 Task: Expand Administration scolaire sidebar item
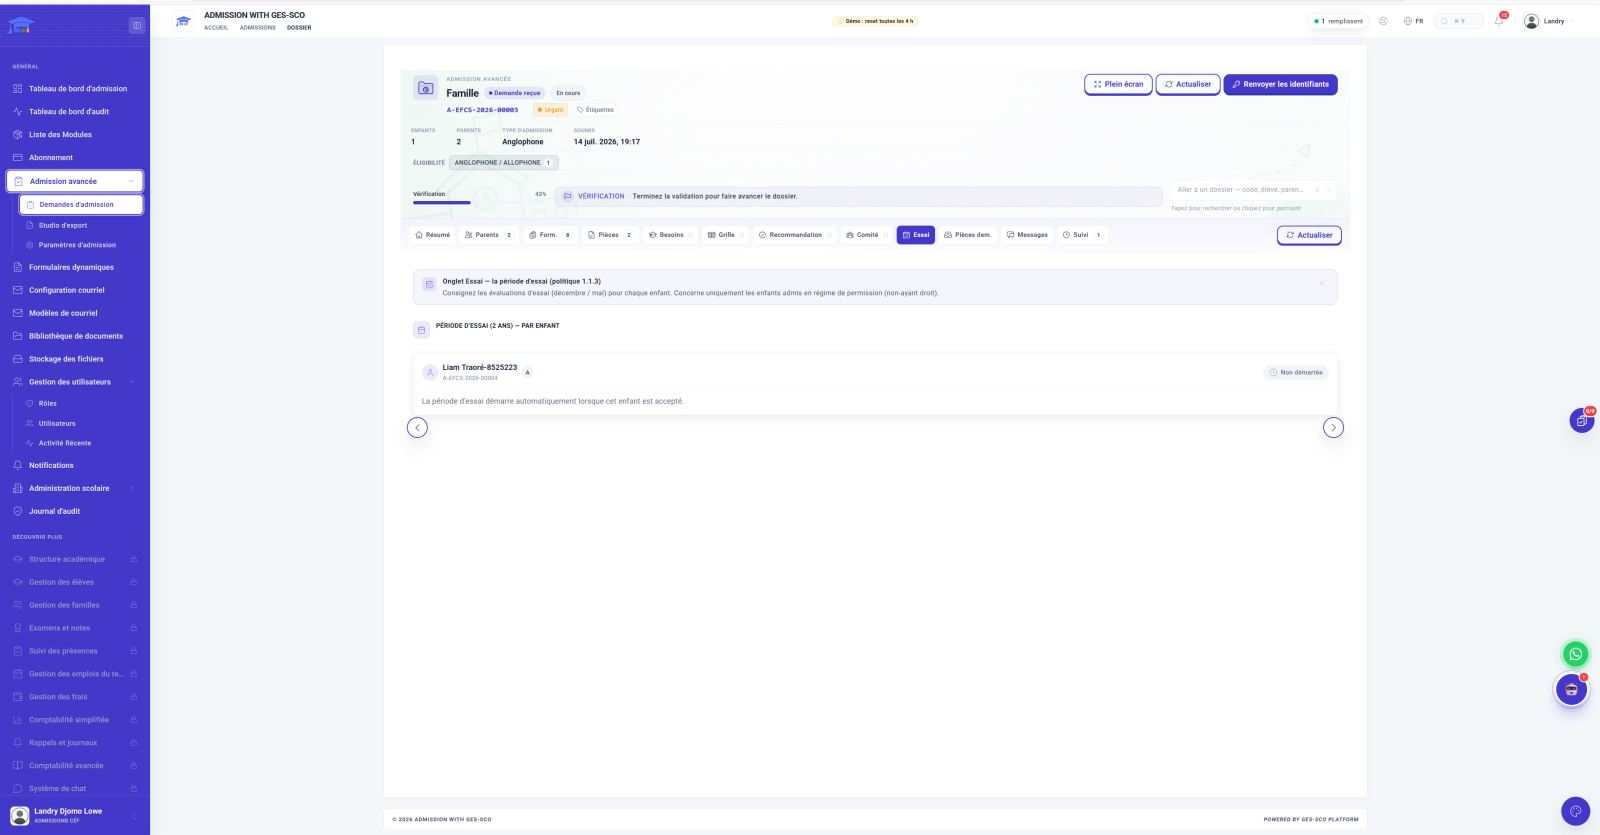75,488
